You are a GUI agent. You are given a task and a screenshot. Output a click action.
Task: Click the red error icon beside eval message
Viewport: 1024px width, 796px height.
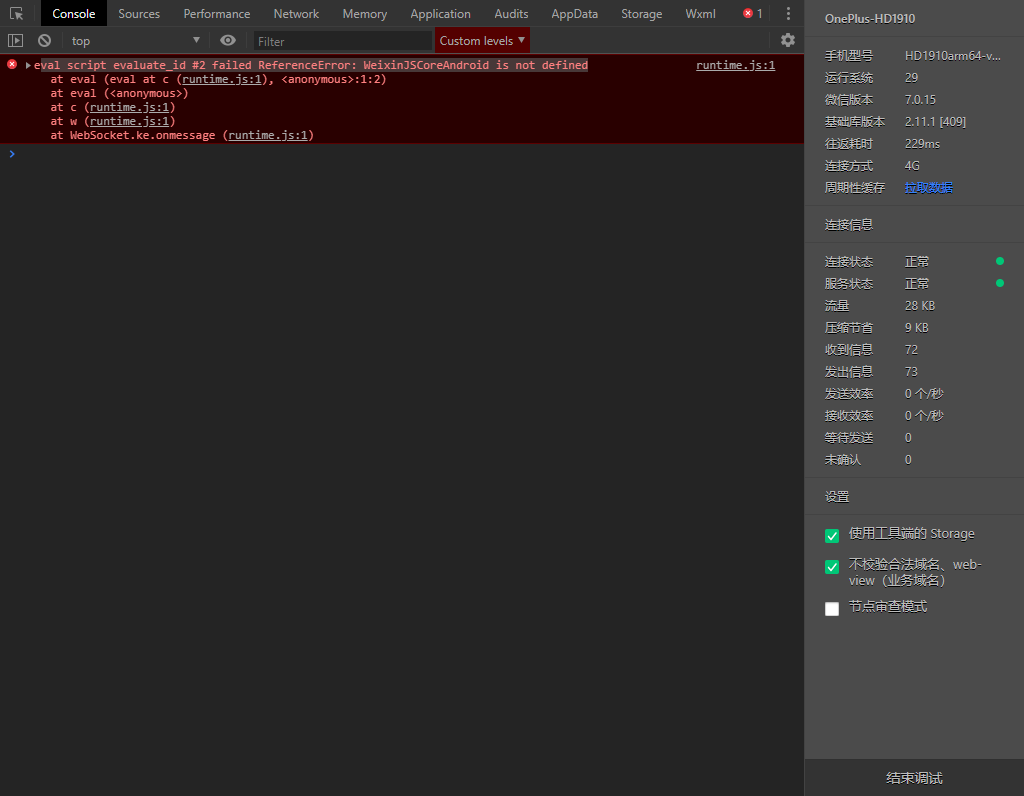click(x=12, y=64)
